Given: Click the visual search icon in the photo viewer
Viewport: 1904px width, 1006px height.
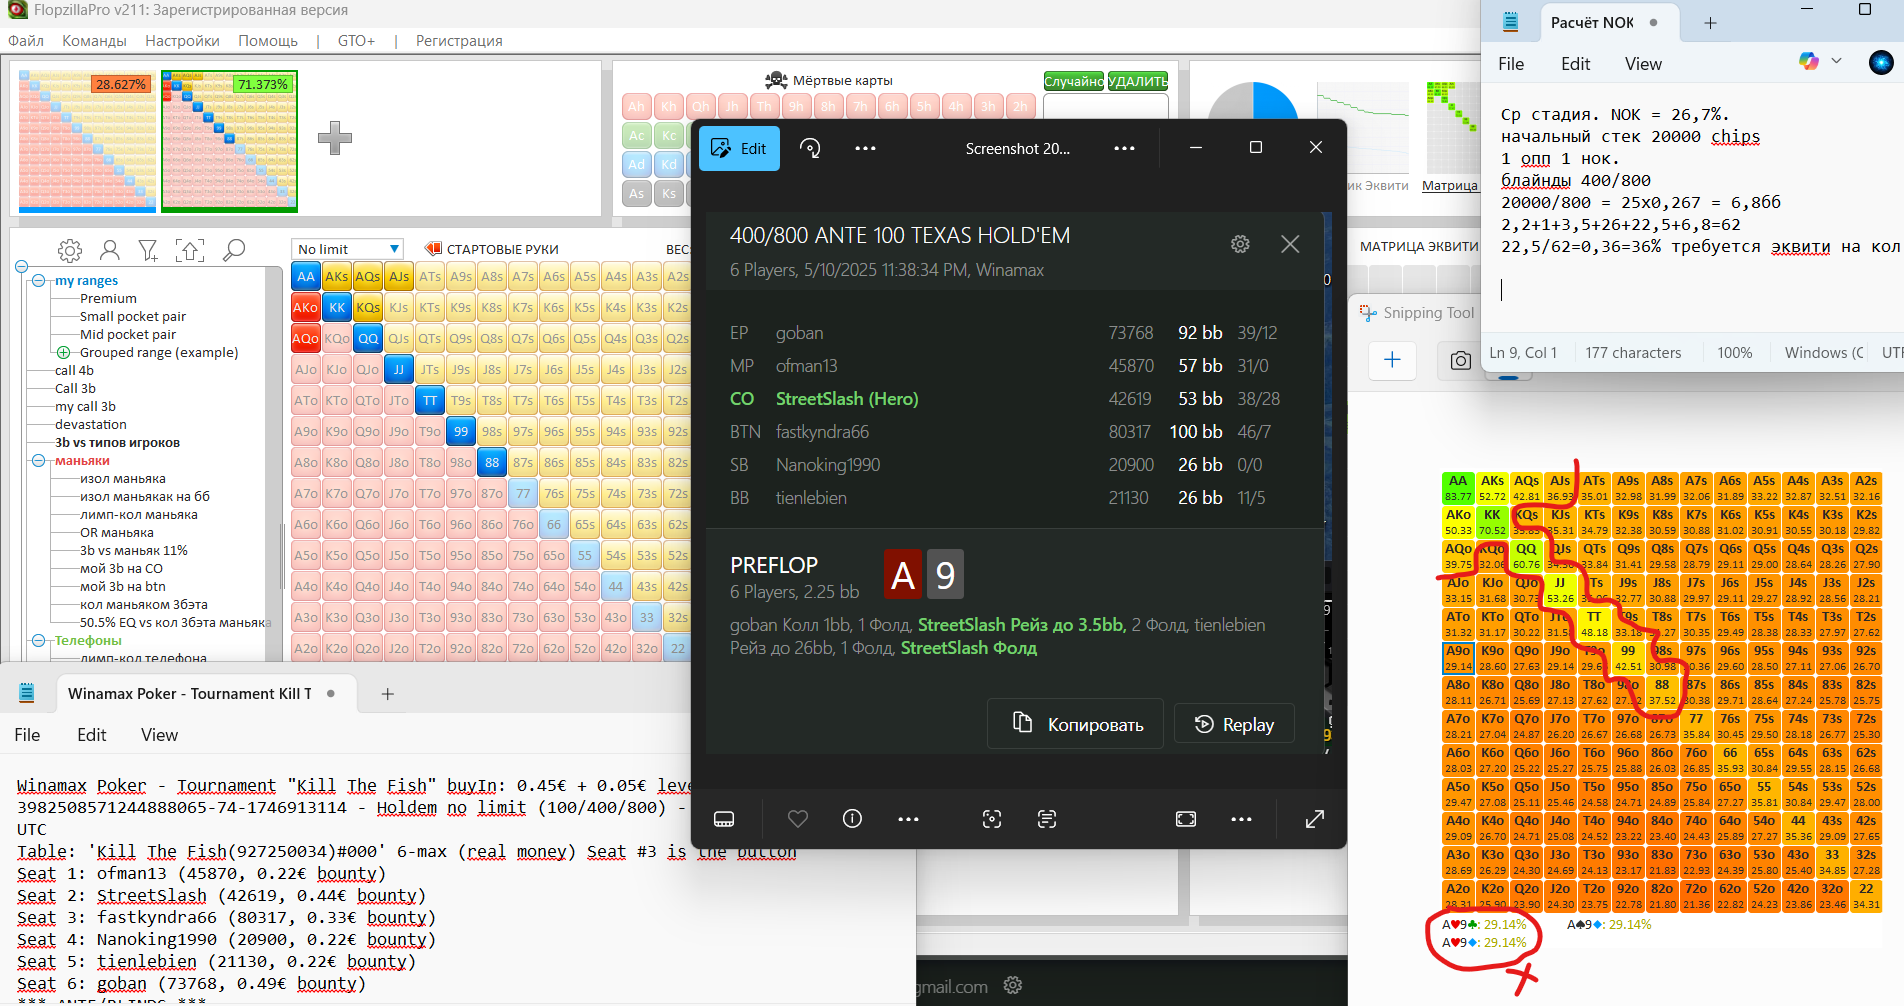Looking at the screenshot, I should click(x=992, y=819).
